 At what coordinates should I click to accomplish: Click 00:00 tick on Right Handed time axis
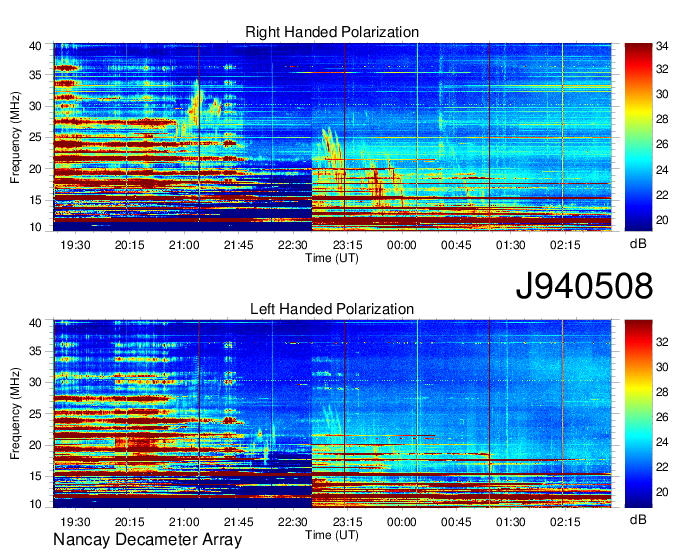(x=402, y=245)
